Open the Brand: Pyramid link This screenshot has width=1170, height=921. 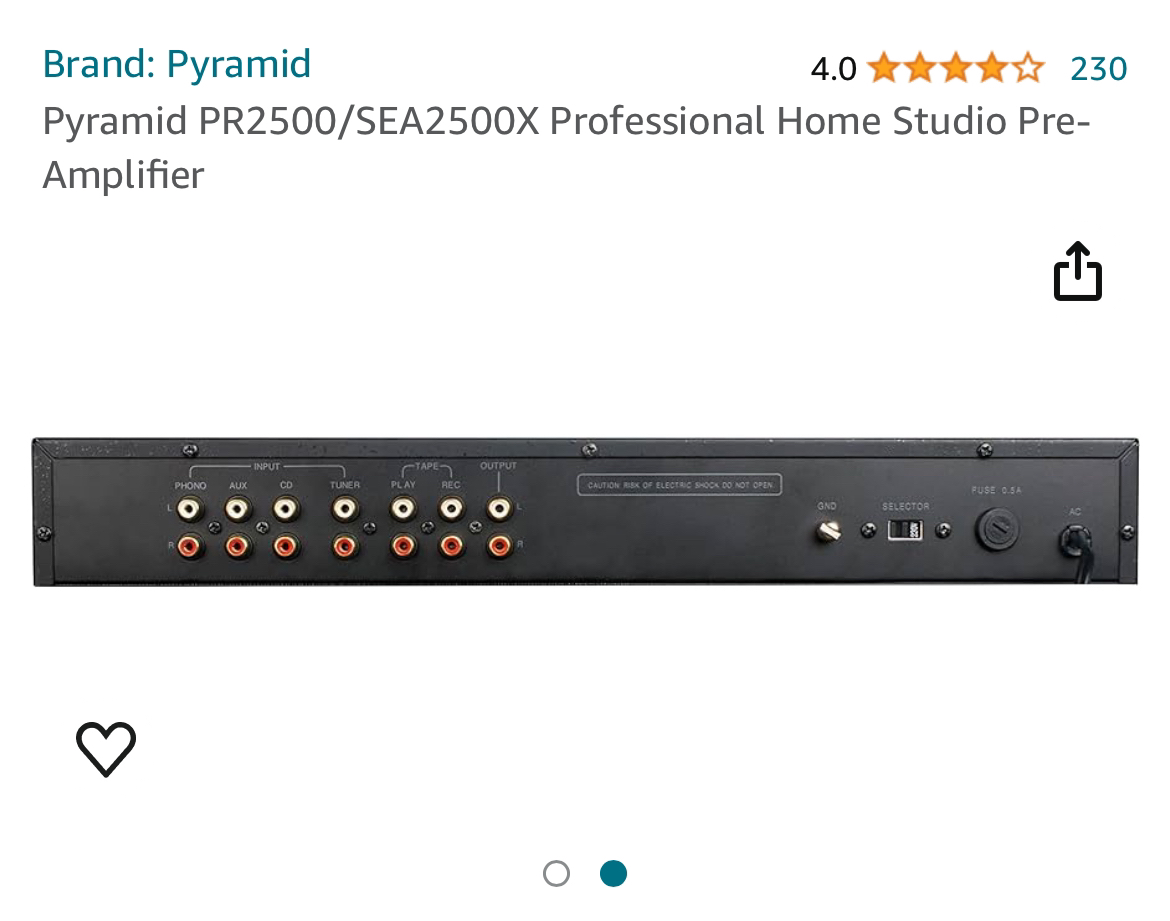point(176,64)
